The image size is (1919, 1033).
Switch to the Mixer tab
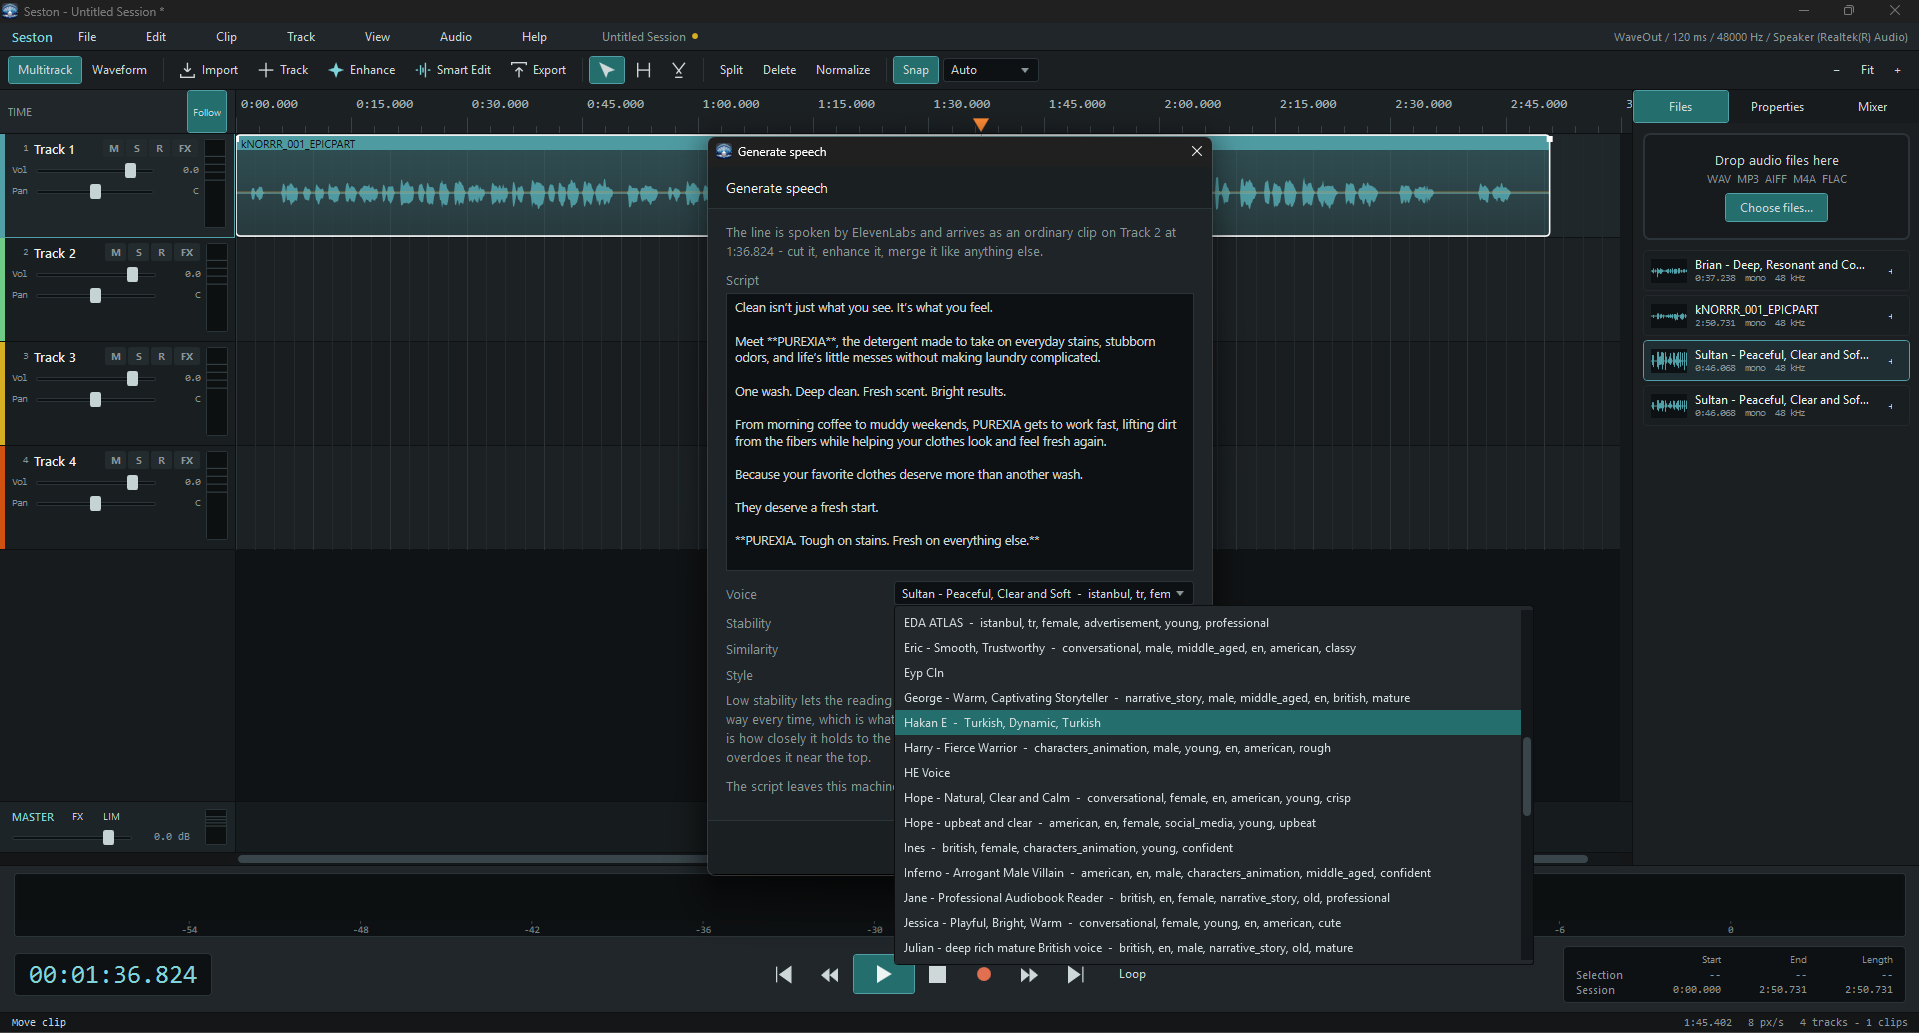tap(1872, 107)
